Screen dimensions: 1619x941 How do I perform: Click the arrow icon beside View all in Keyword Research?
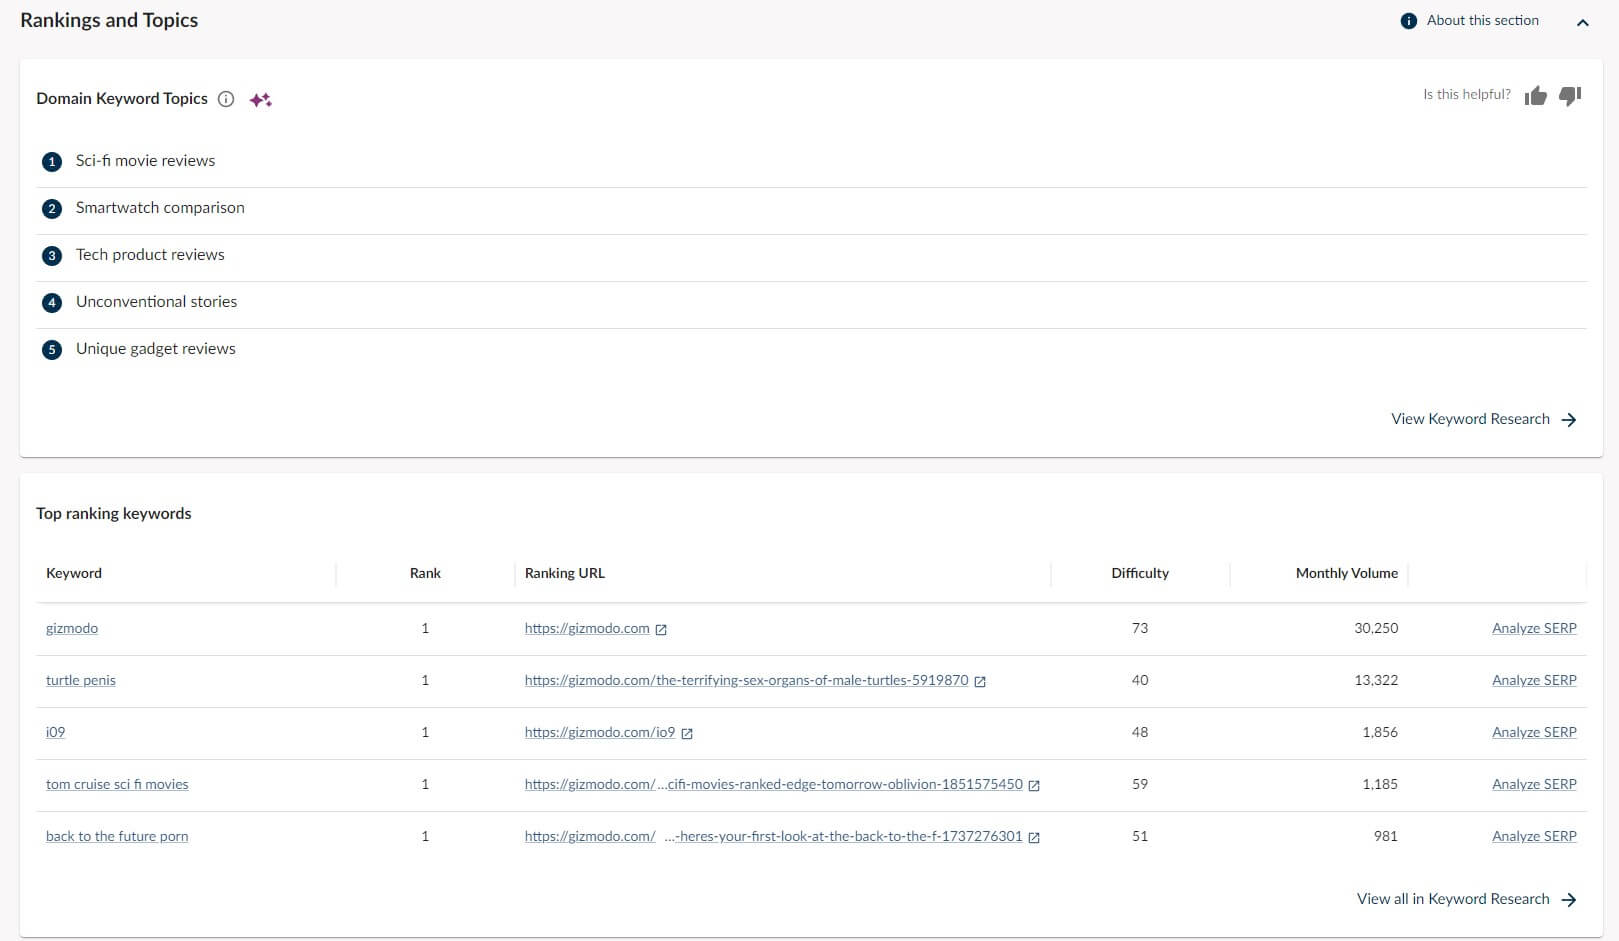pos(1569,899)
